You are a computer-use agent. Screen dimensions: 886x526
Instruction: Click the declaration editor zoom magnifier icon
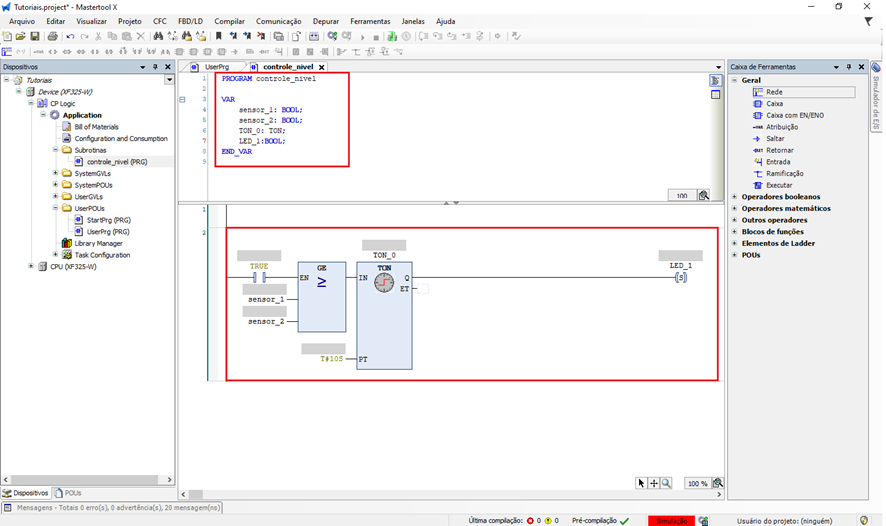(704, 196)
